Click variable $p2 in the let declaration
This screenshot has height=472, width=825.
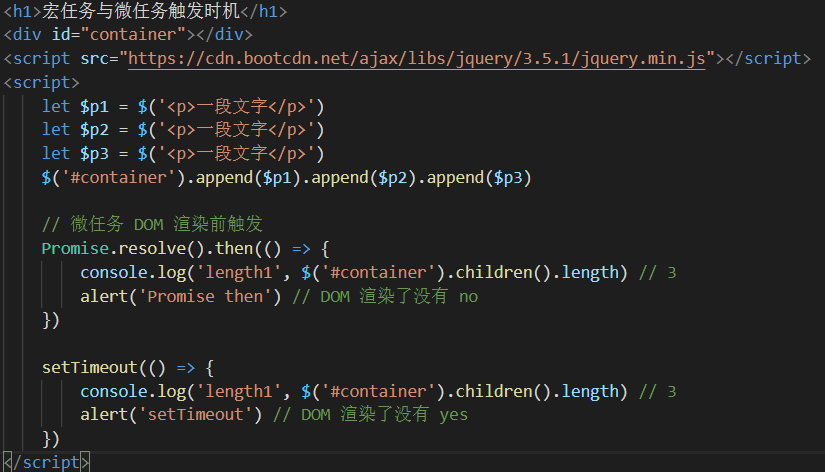coord(94,130)
